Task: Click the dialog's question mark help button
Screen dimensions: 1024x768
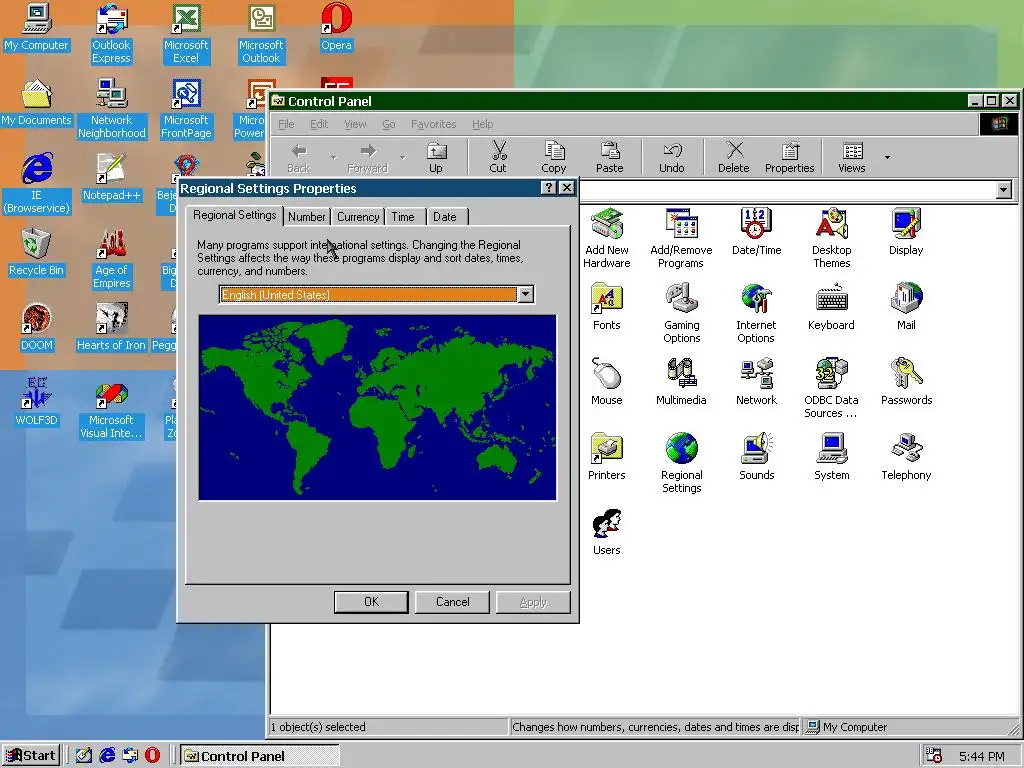Action: [549, 188]
